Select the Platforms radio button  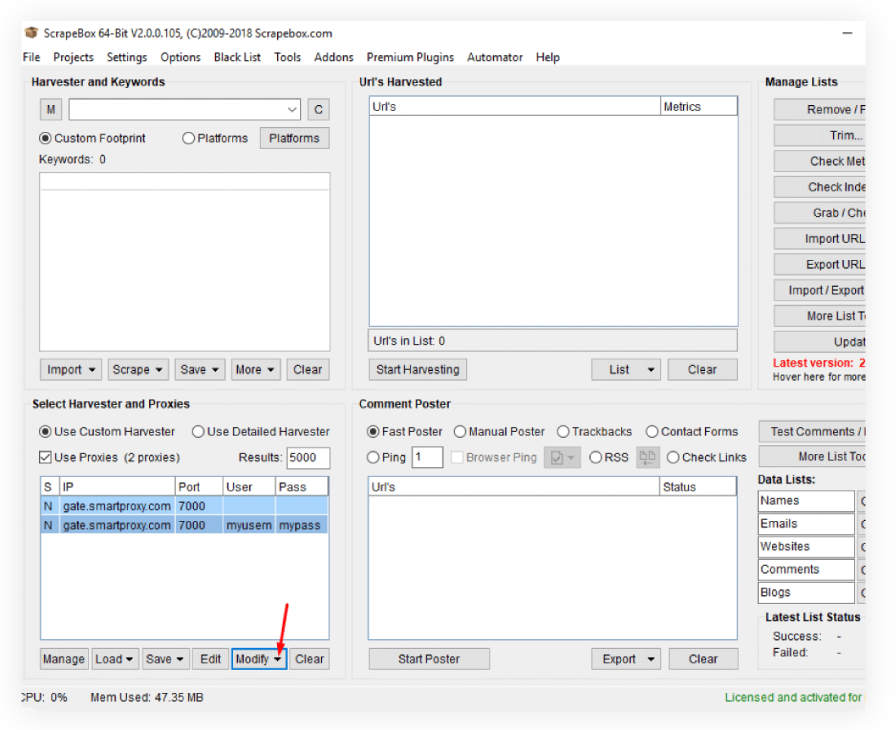pyautogui.click(x=188, y=139)
